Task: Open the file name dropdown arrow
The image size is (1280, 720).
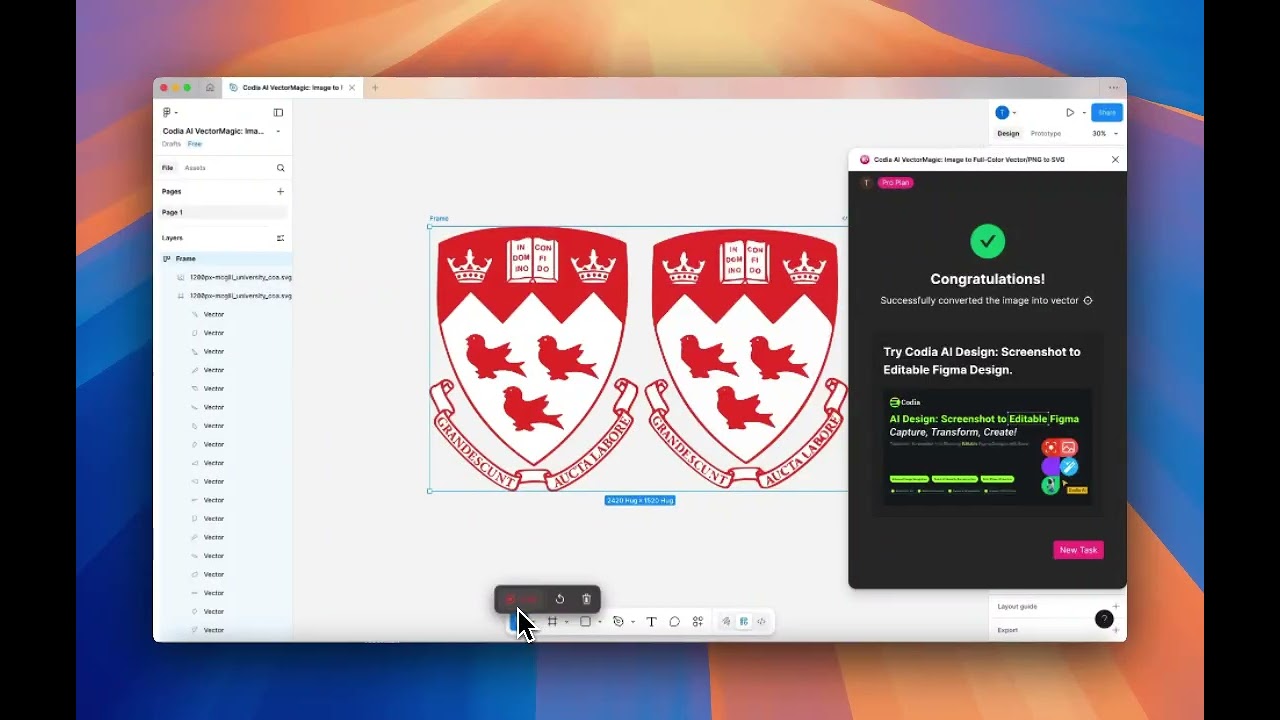Action: (x=278, y=131)
